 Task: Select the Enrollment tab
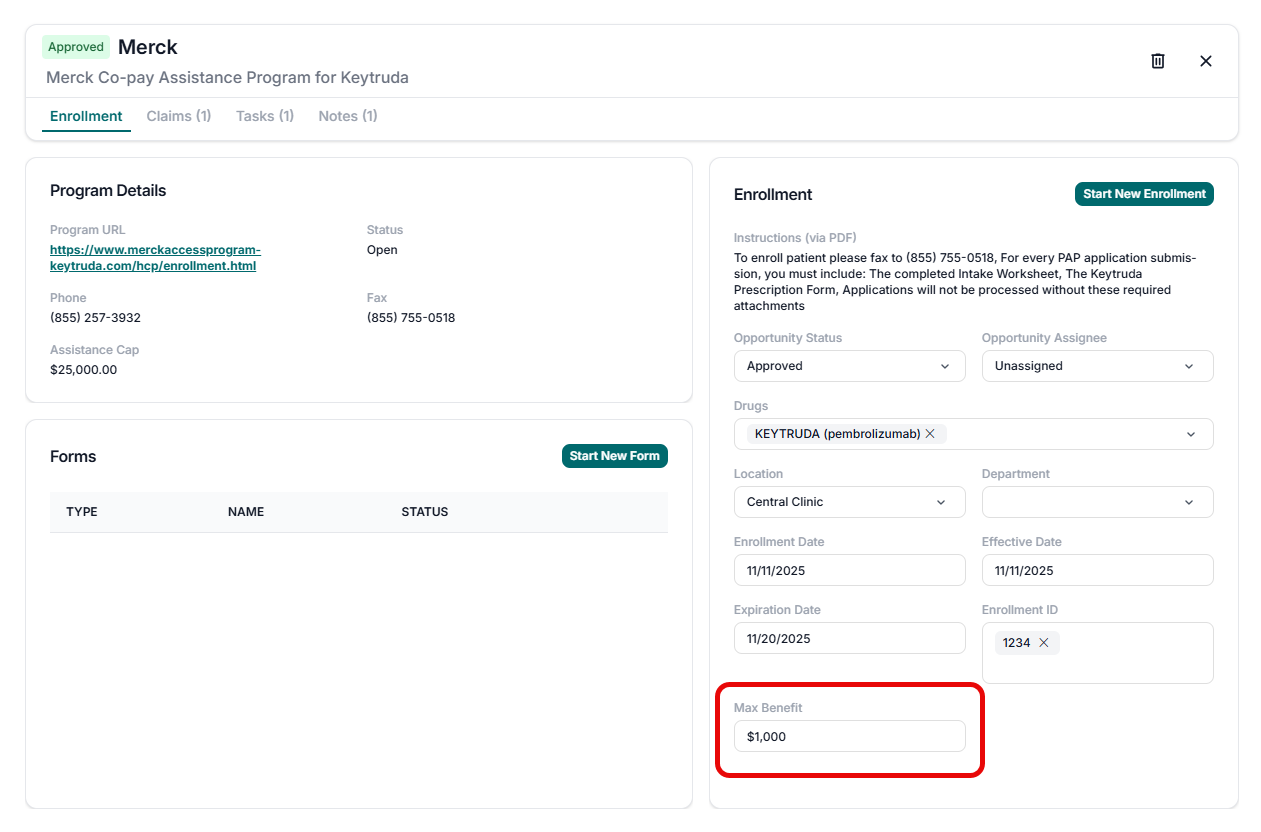point(86,116)
